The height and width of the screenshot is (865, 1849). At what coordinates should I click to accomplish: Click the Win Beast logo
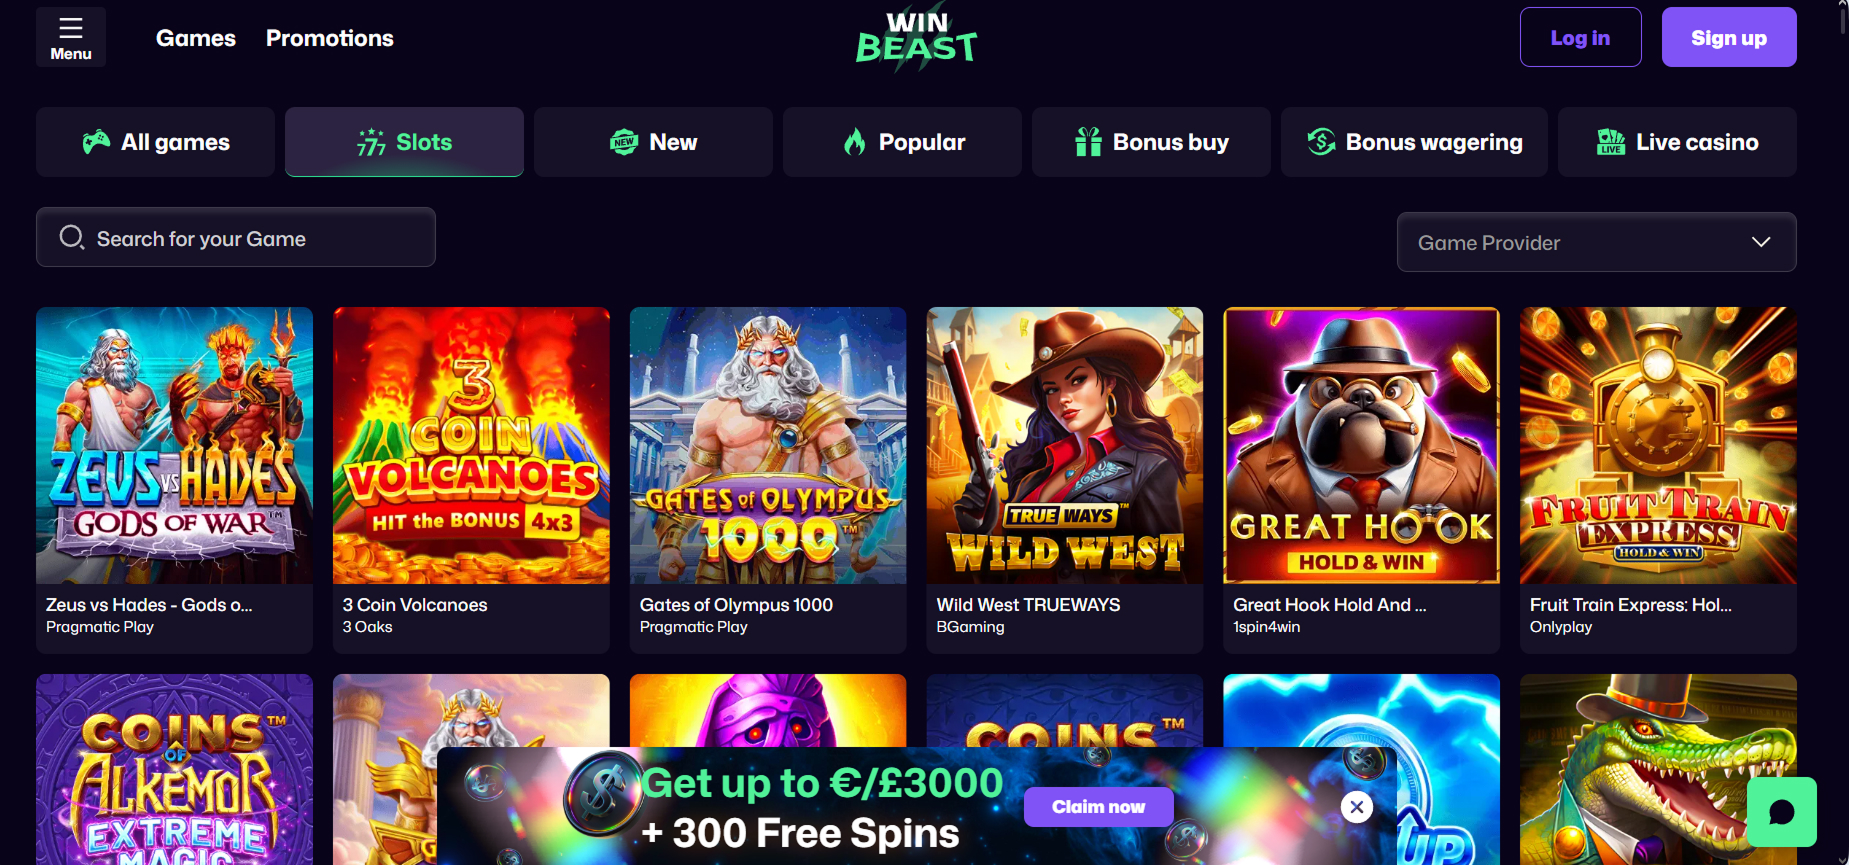coord(916,38)
